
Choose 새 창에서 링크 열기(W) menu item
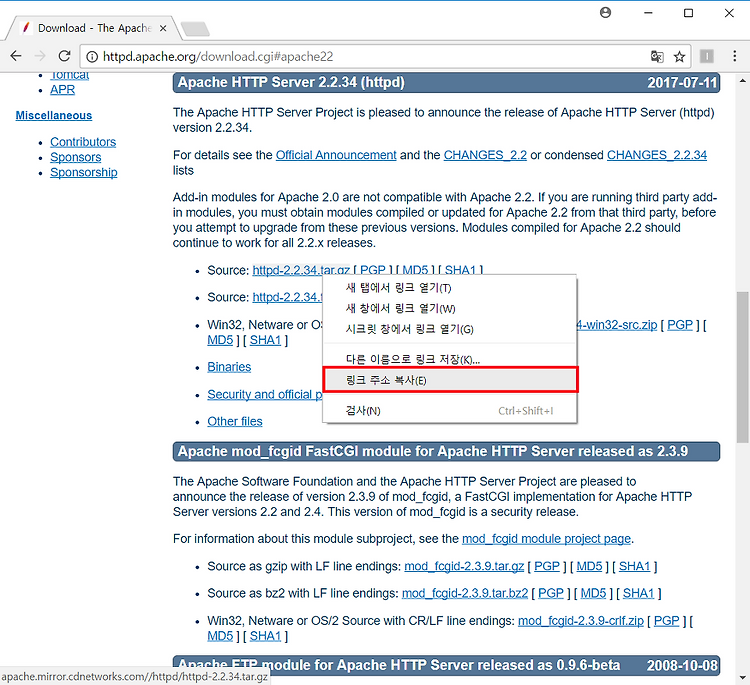pos(450,309)
